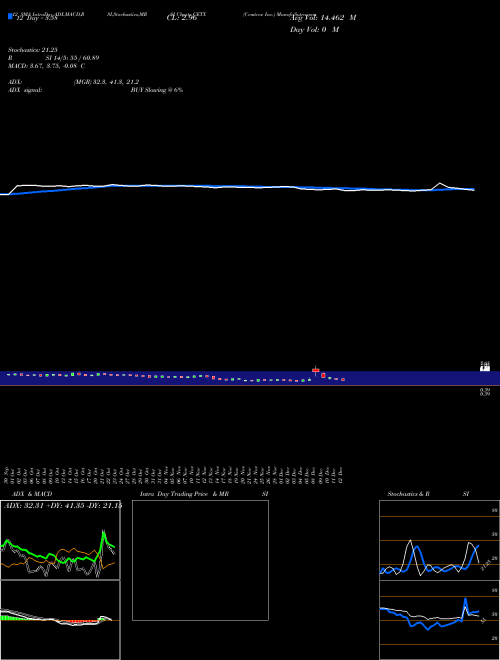The image size is (500, 660).
Task: Click the upper Stochastics oscillator chart
Action: pos(439,540)
